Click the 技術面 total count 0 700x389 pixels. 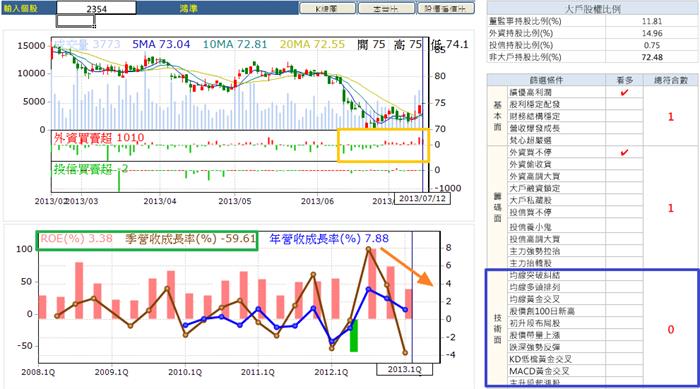click(671, 329)
